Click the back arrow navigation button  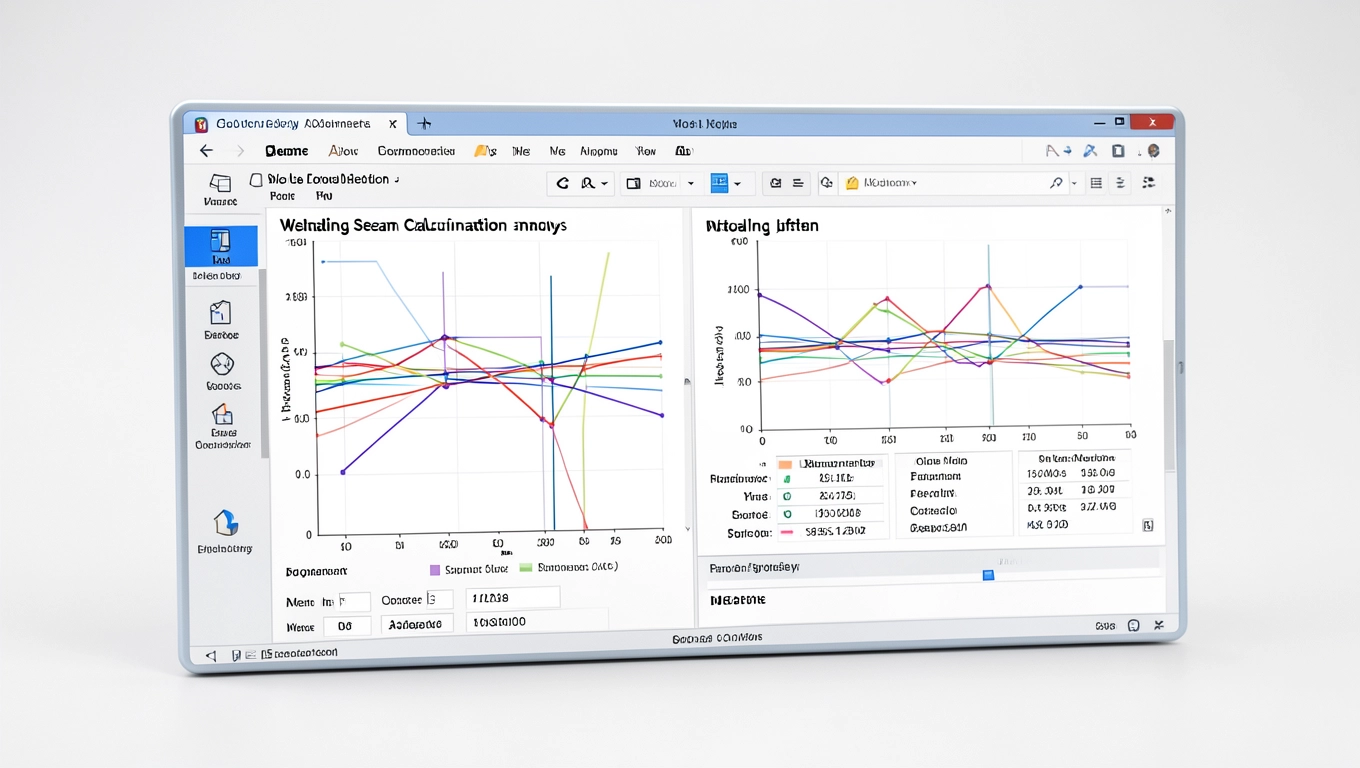(x=206, y=151)
